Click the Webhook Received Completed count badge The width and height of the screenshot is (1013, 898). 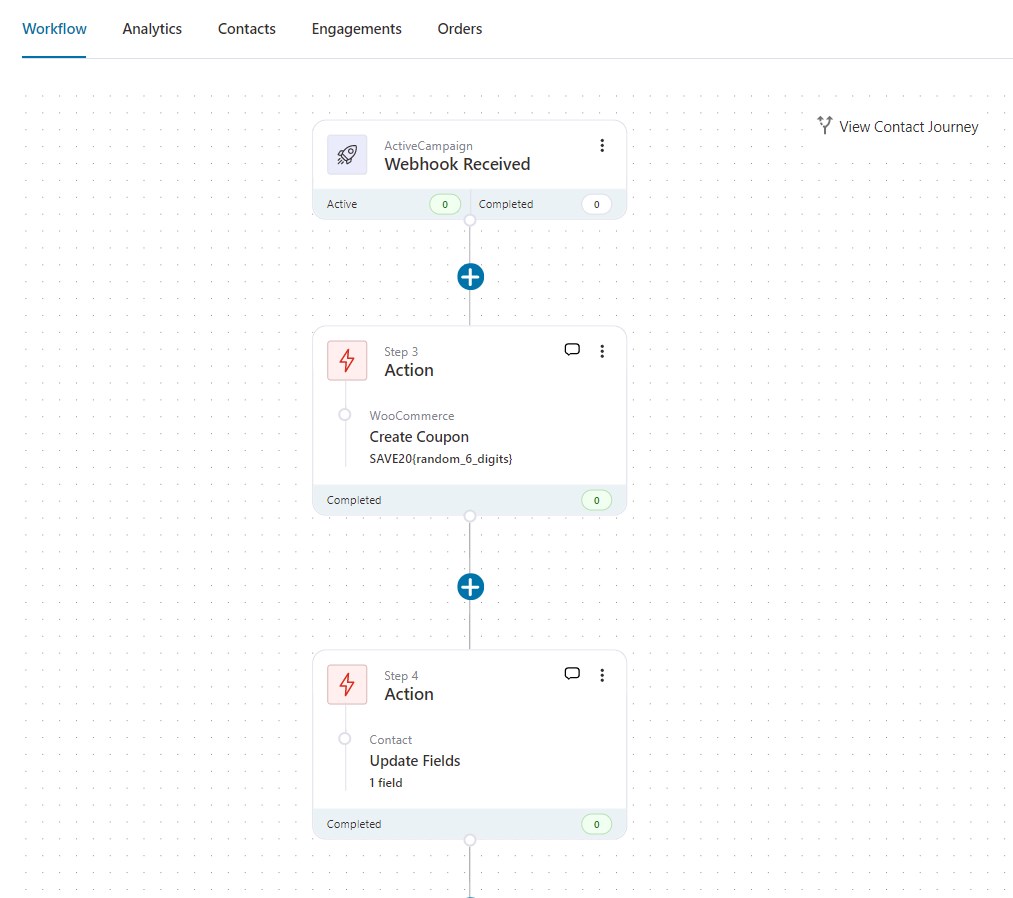click(596, 204)
